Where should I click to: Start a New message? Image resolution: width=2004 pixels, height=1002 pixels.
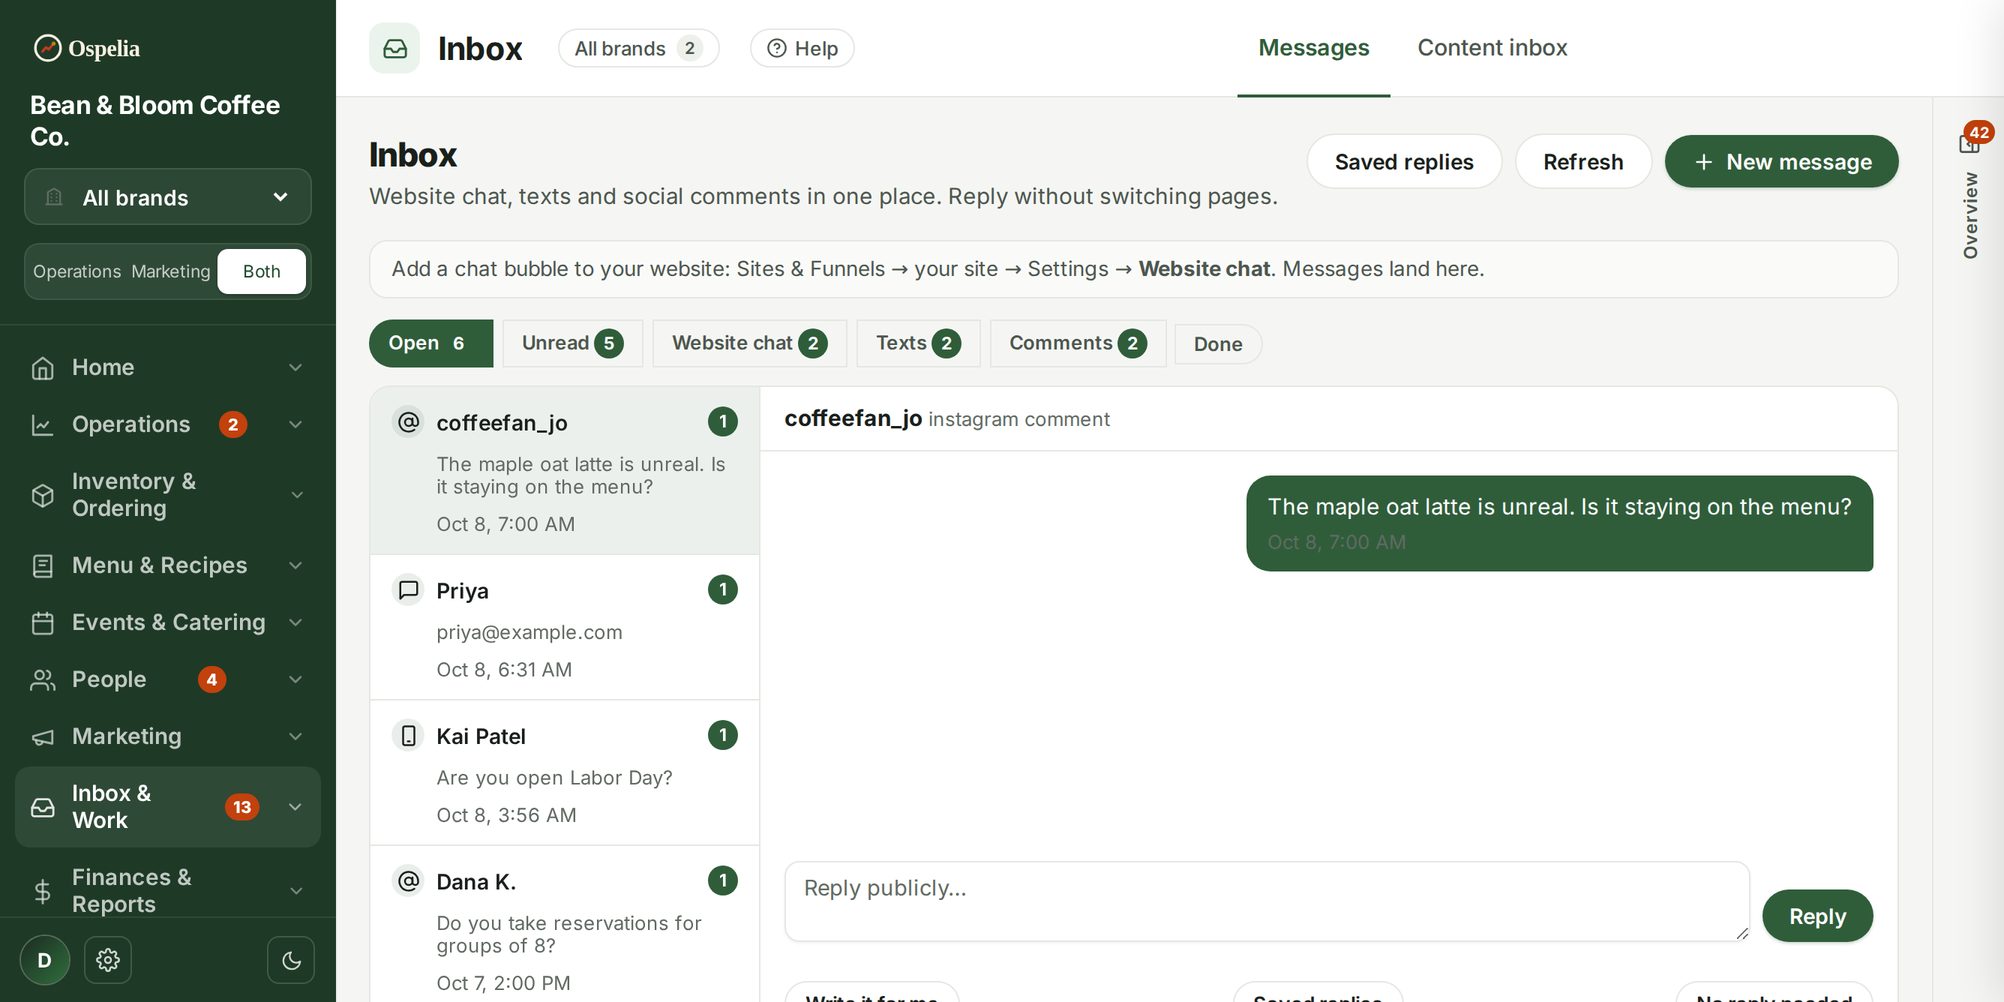[x=1781, y=162]
